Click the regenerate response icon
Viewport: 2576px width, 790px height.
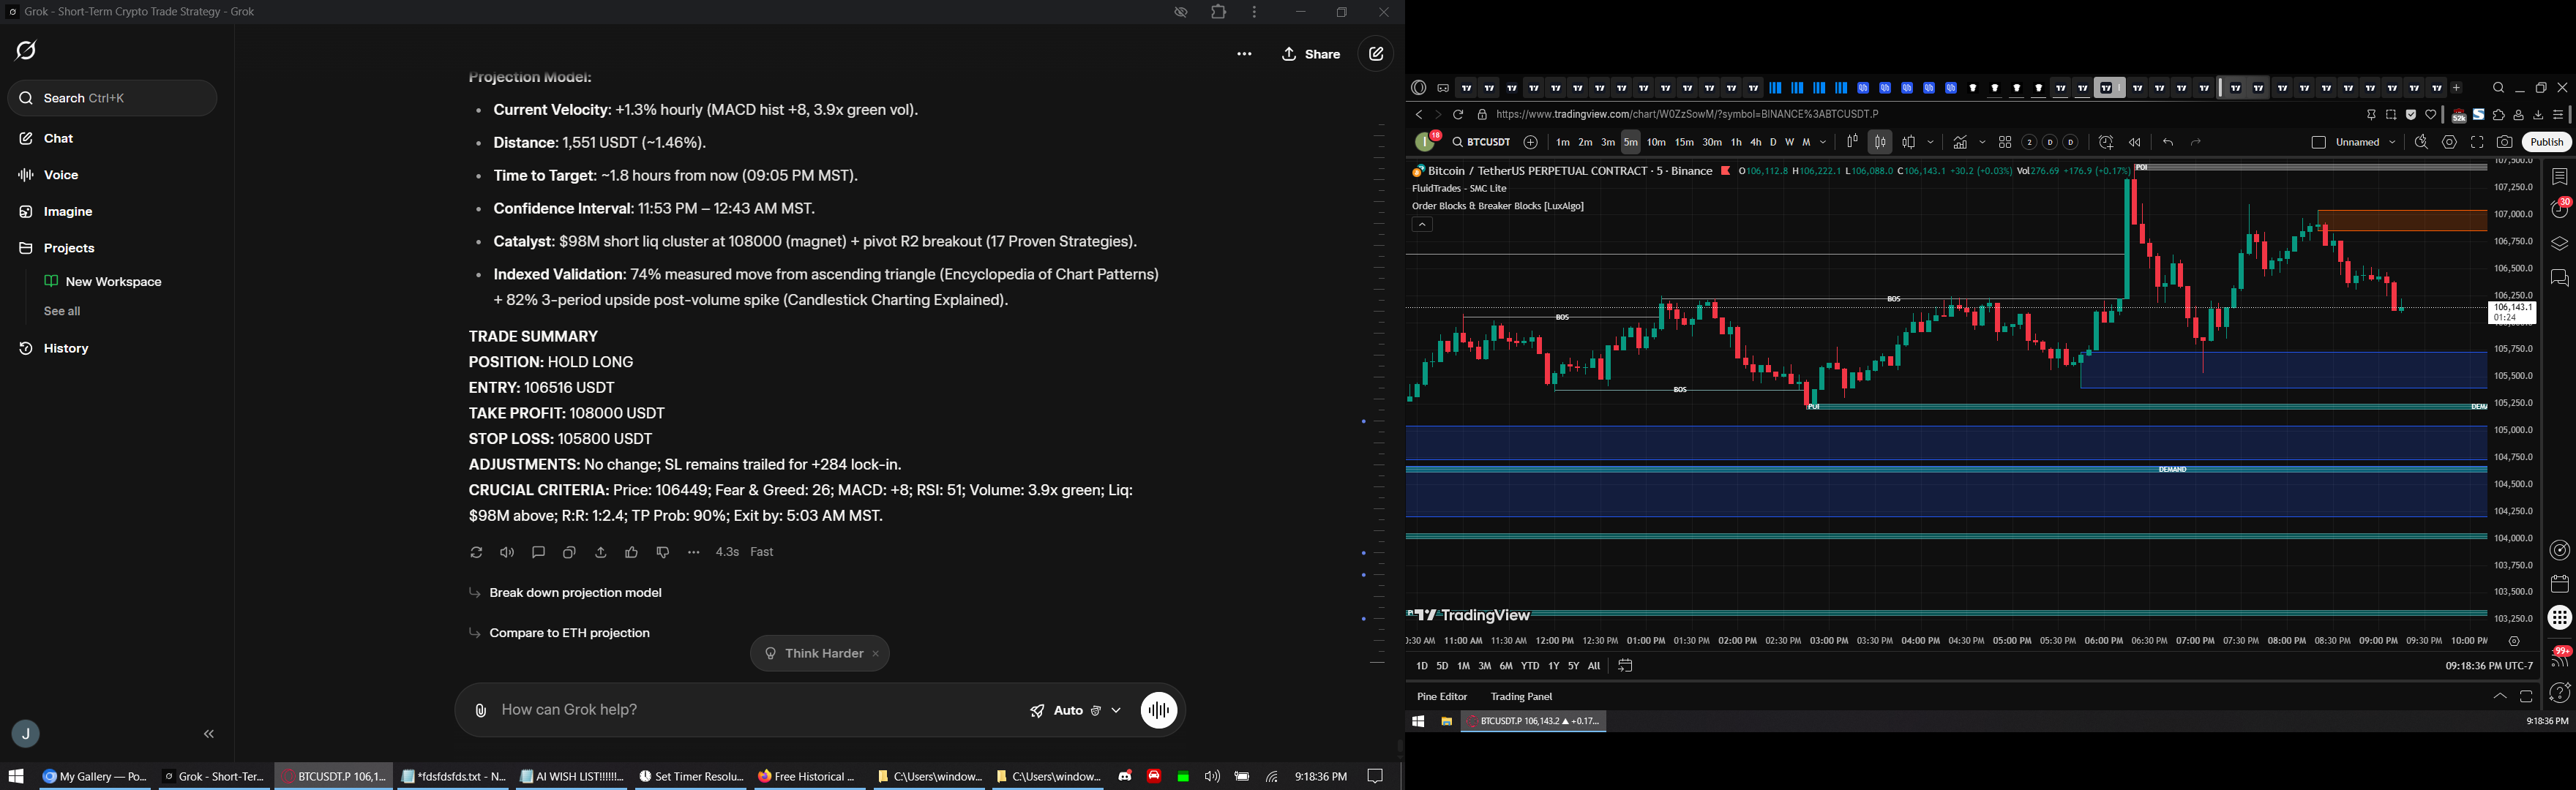(x=476, y=553)
